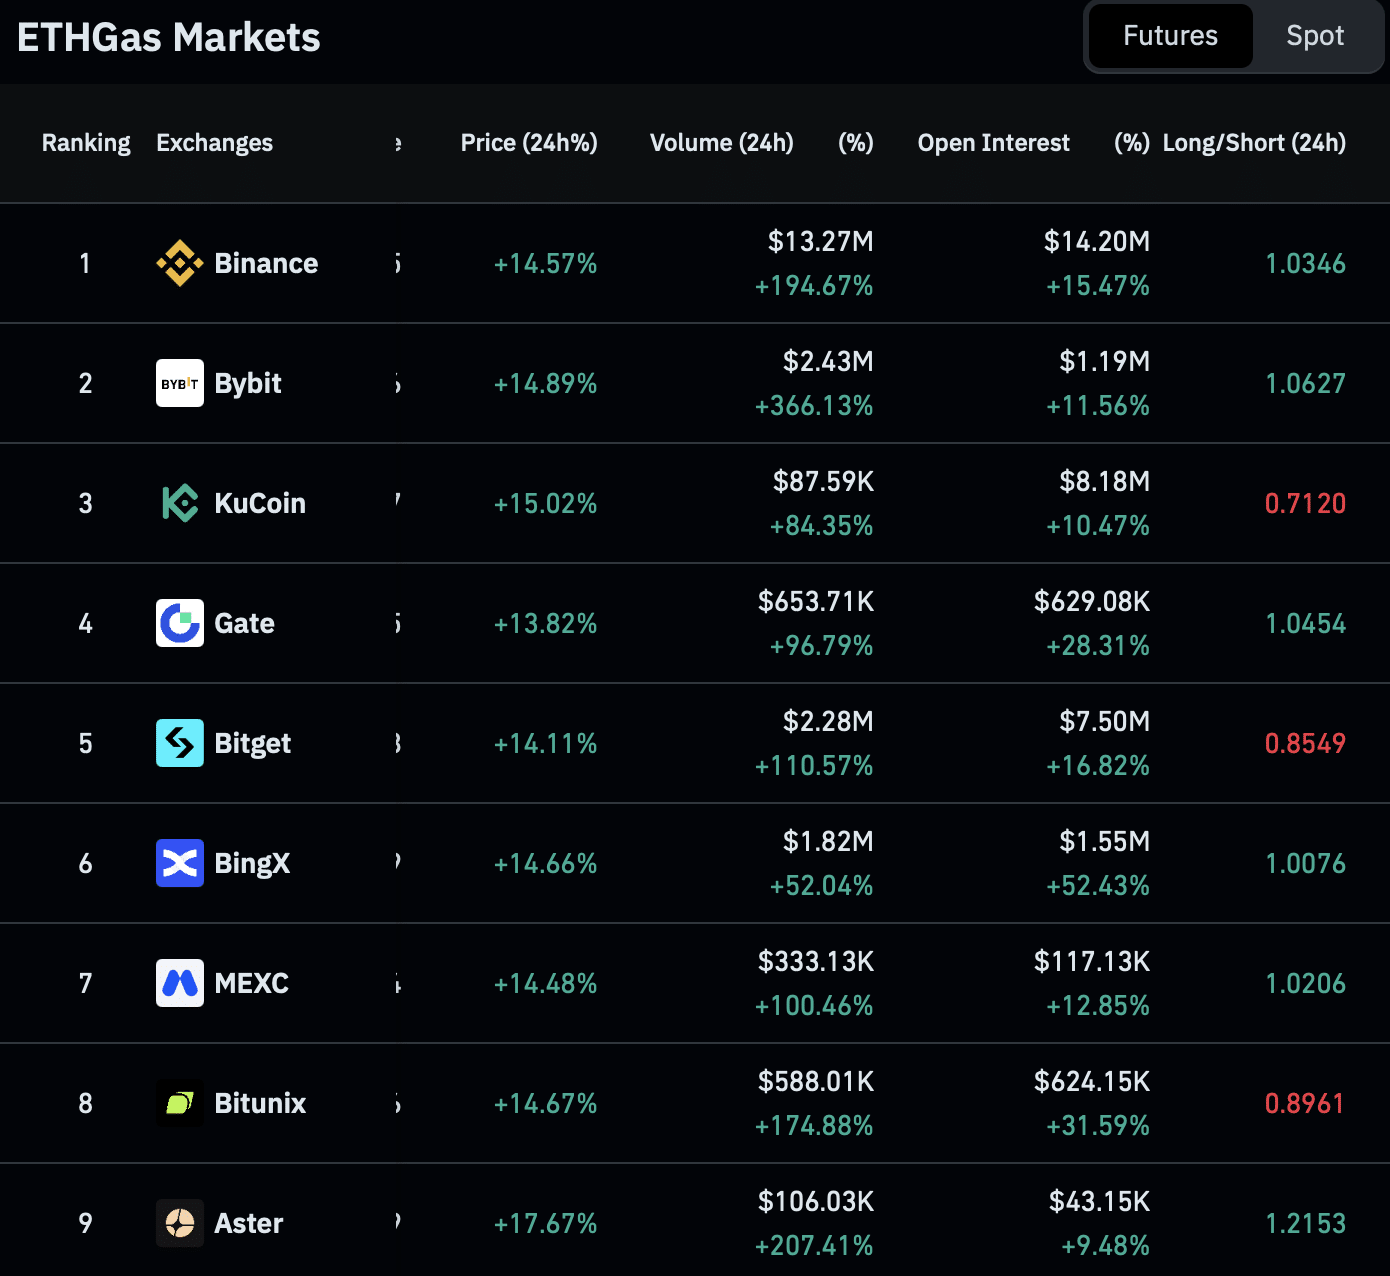
Task: Click Binance long/short ratio 1.0346
Action: point(1305,263)
